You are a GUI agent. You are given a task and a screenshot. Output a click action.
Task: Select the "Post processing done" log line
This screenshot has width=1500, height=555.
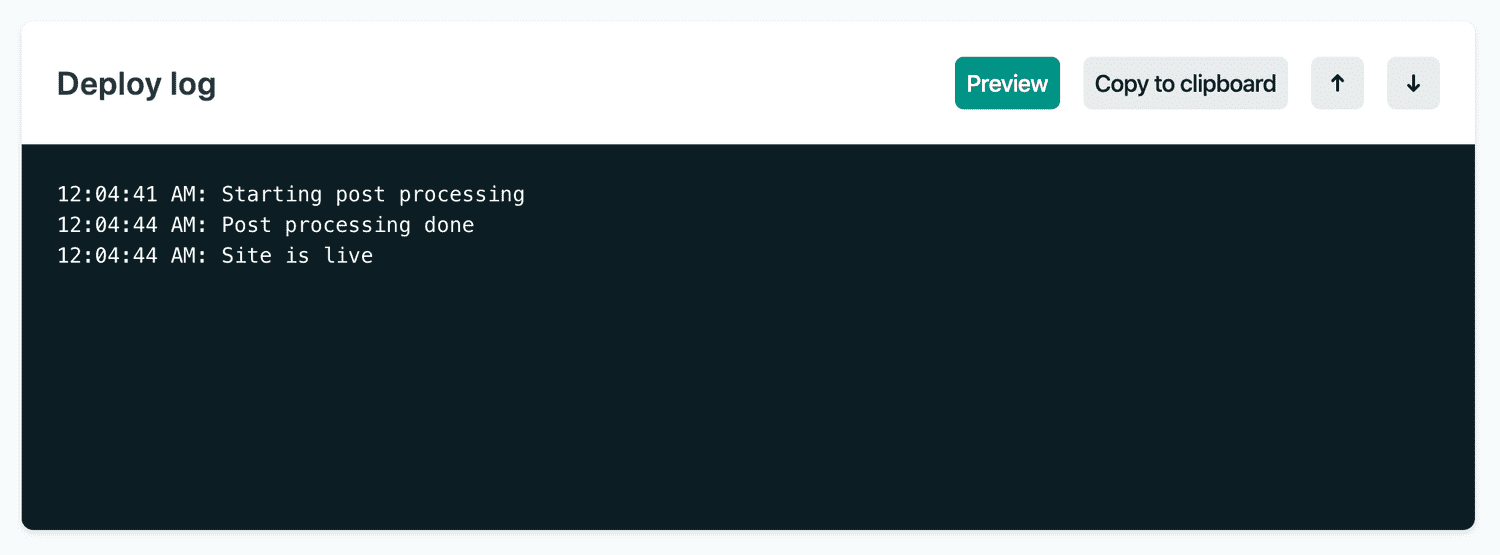[x=266, y=225]
